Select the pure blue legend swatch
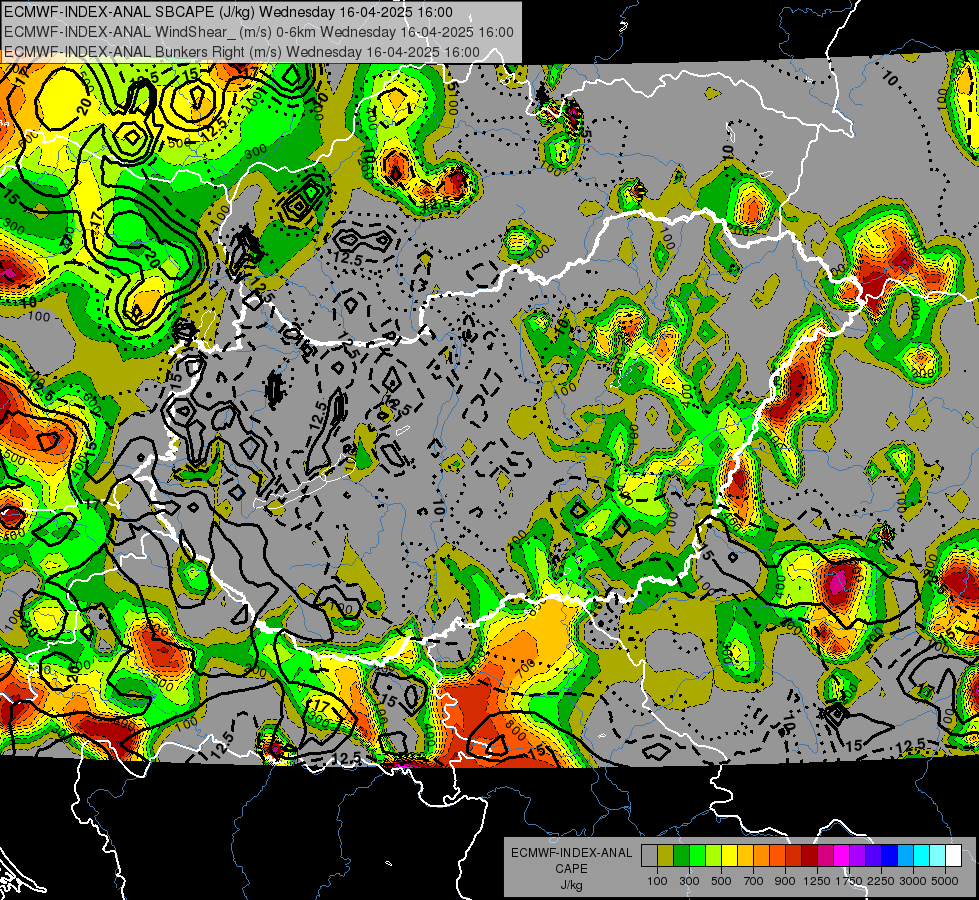This screenshot has width=979, height=900. (890, 856)
